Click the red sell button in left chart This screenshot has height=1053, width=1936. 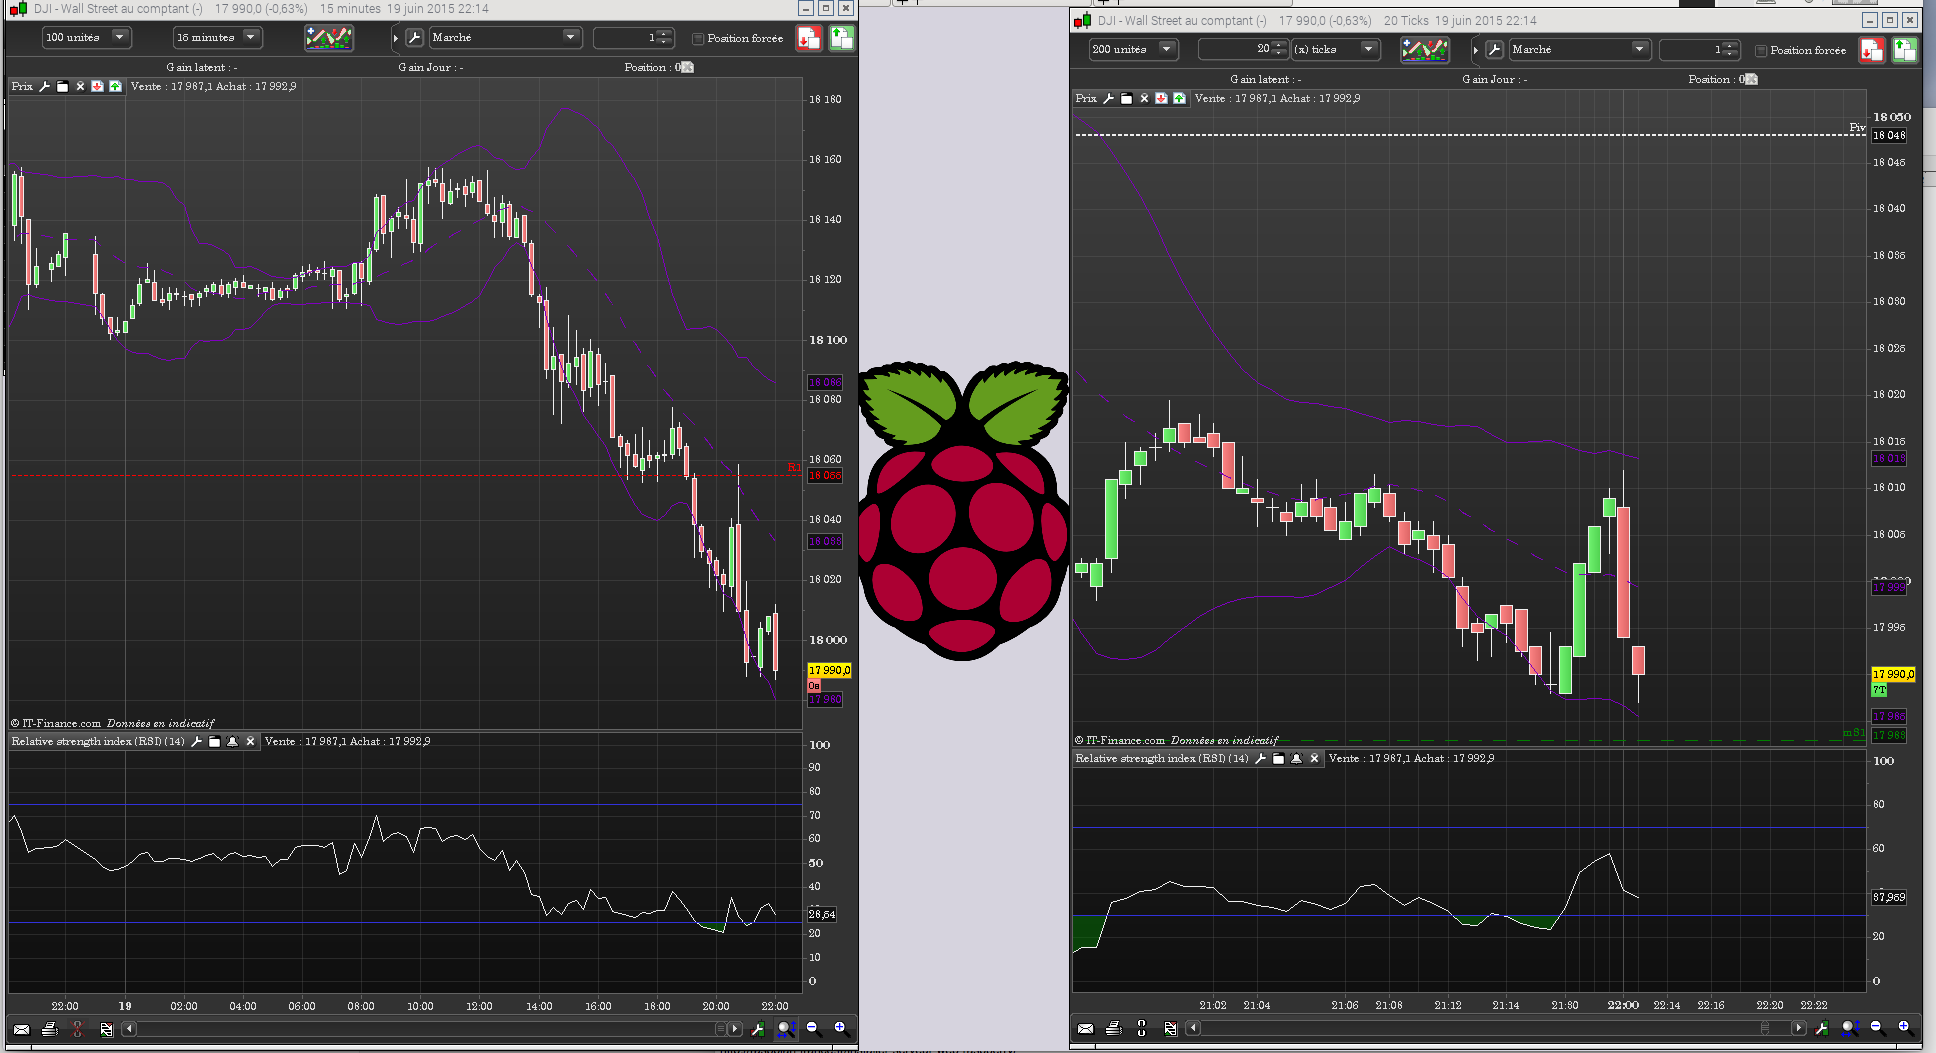click(809, 38)
